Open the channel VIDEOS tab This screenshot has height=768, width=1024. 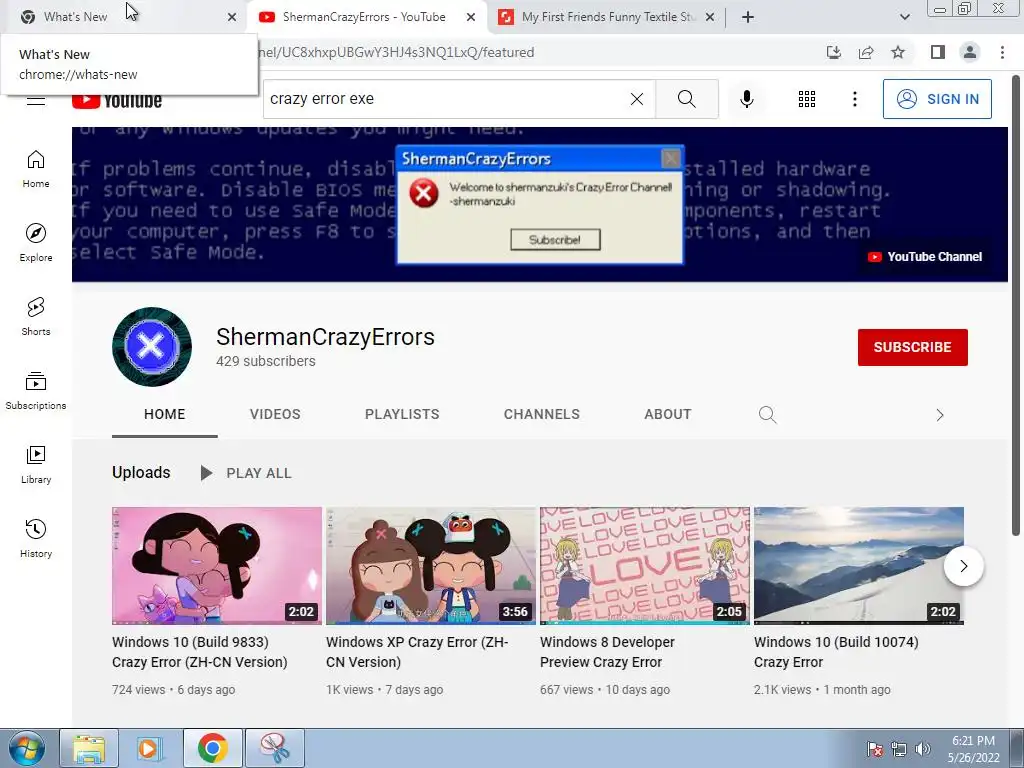275,415
